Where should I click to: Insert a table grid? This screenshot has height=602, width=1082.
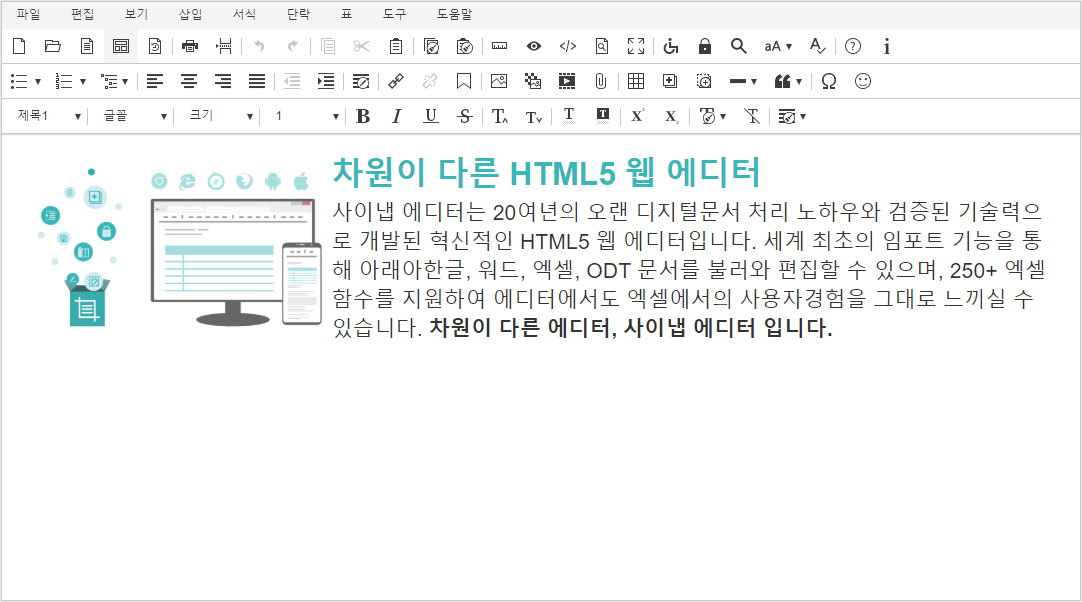click(x=636, y=81)
